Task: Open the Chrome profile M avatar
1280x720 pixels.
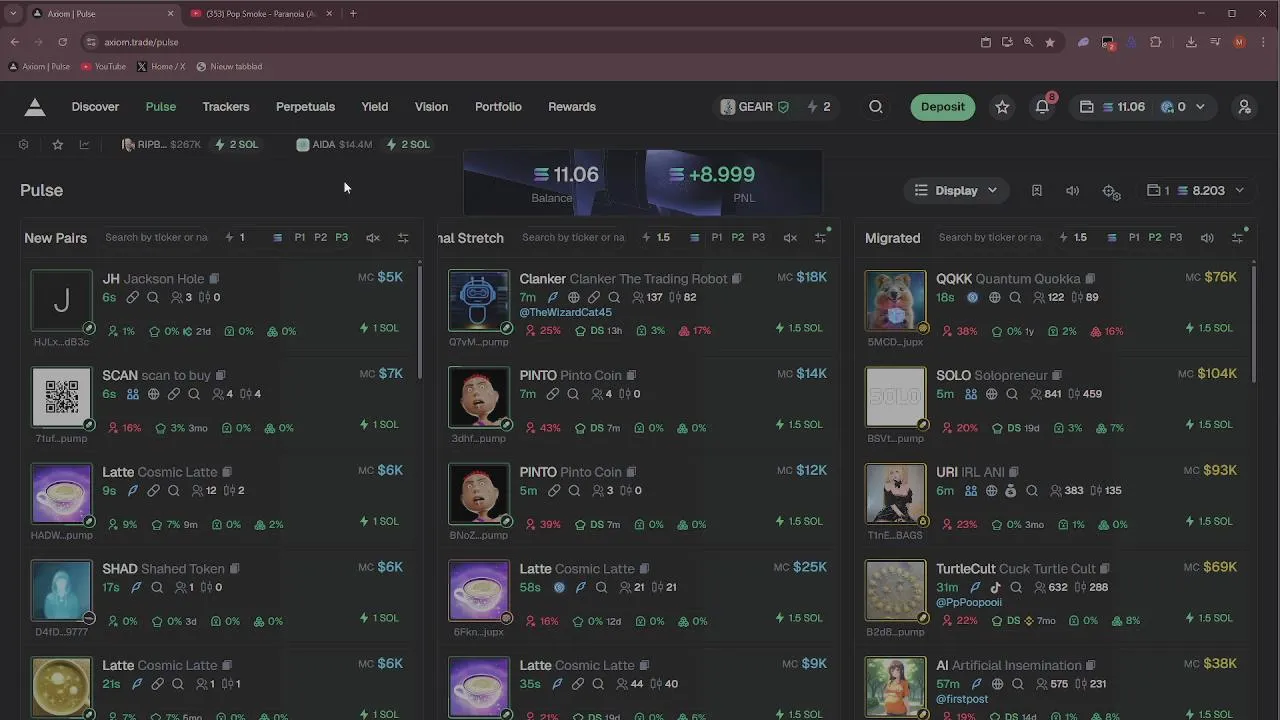Action: pos(1240,42)
